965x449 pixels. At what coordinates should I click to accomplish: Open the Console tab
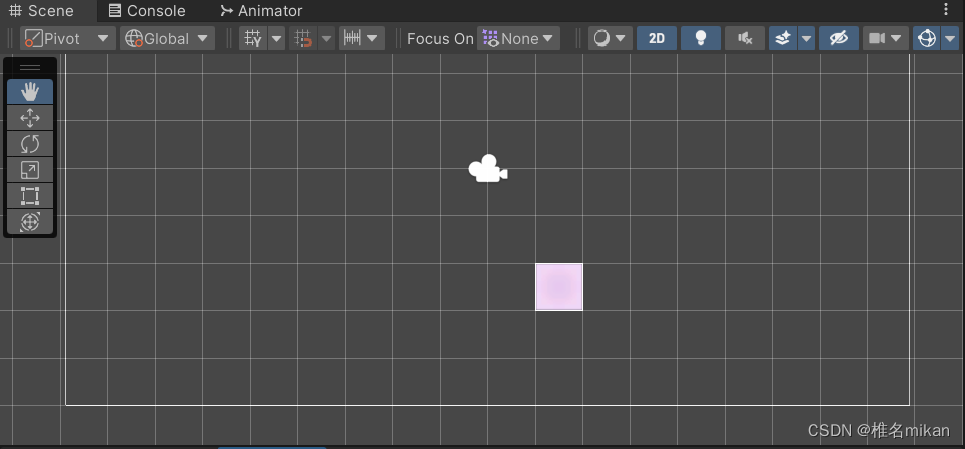coord(146,10)
